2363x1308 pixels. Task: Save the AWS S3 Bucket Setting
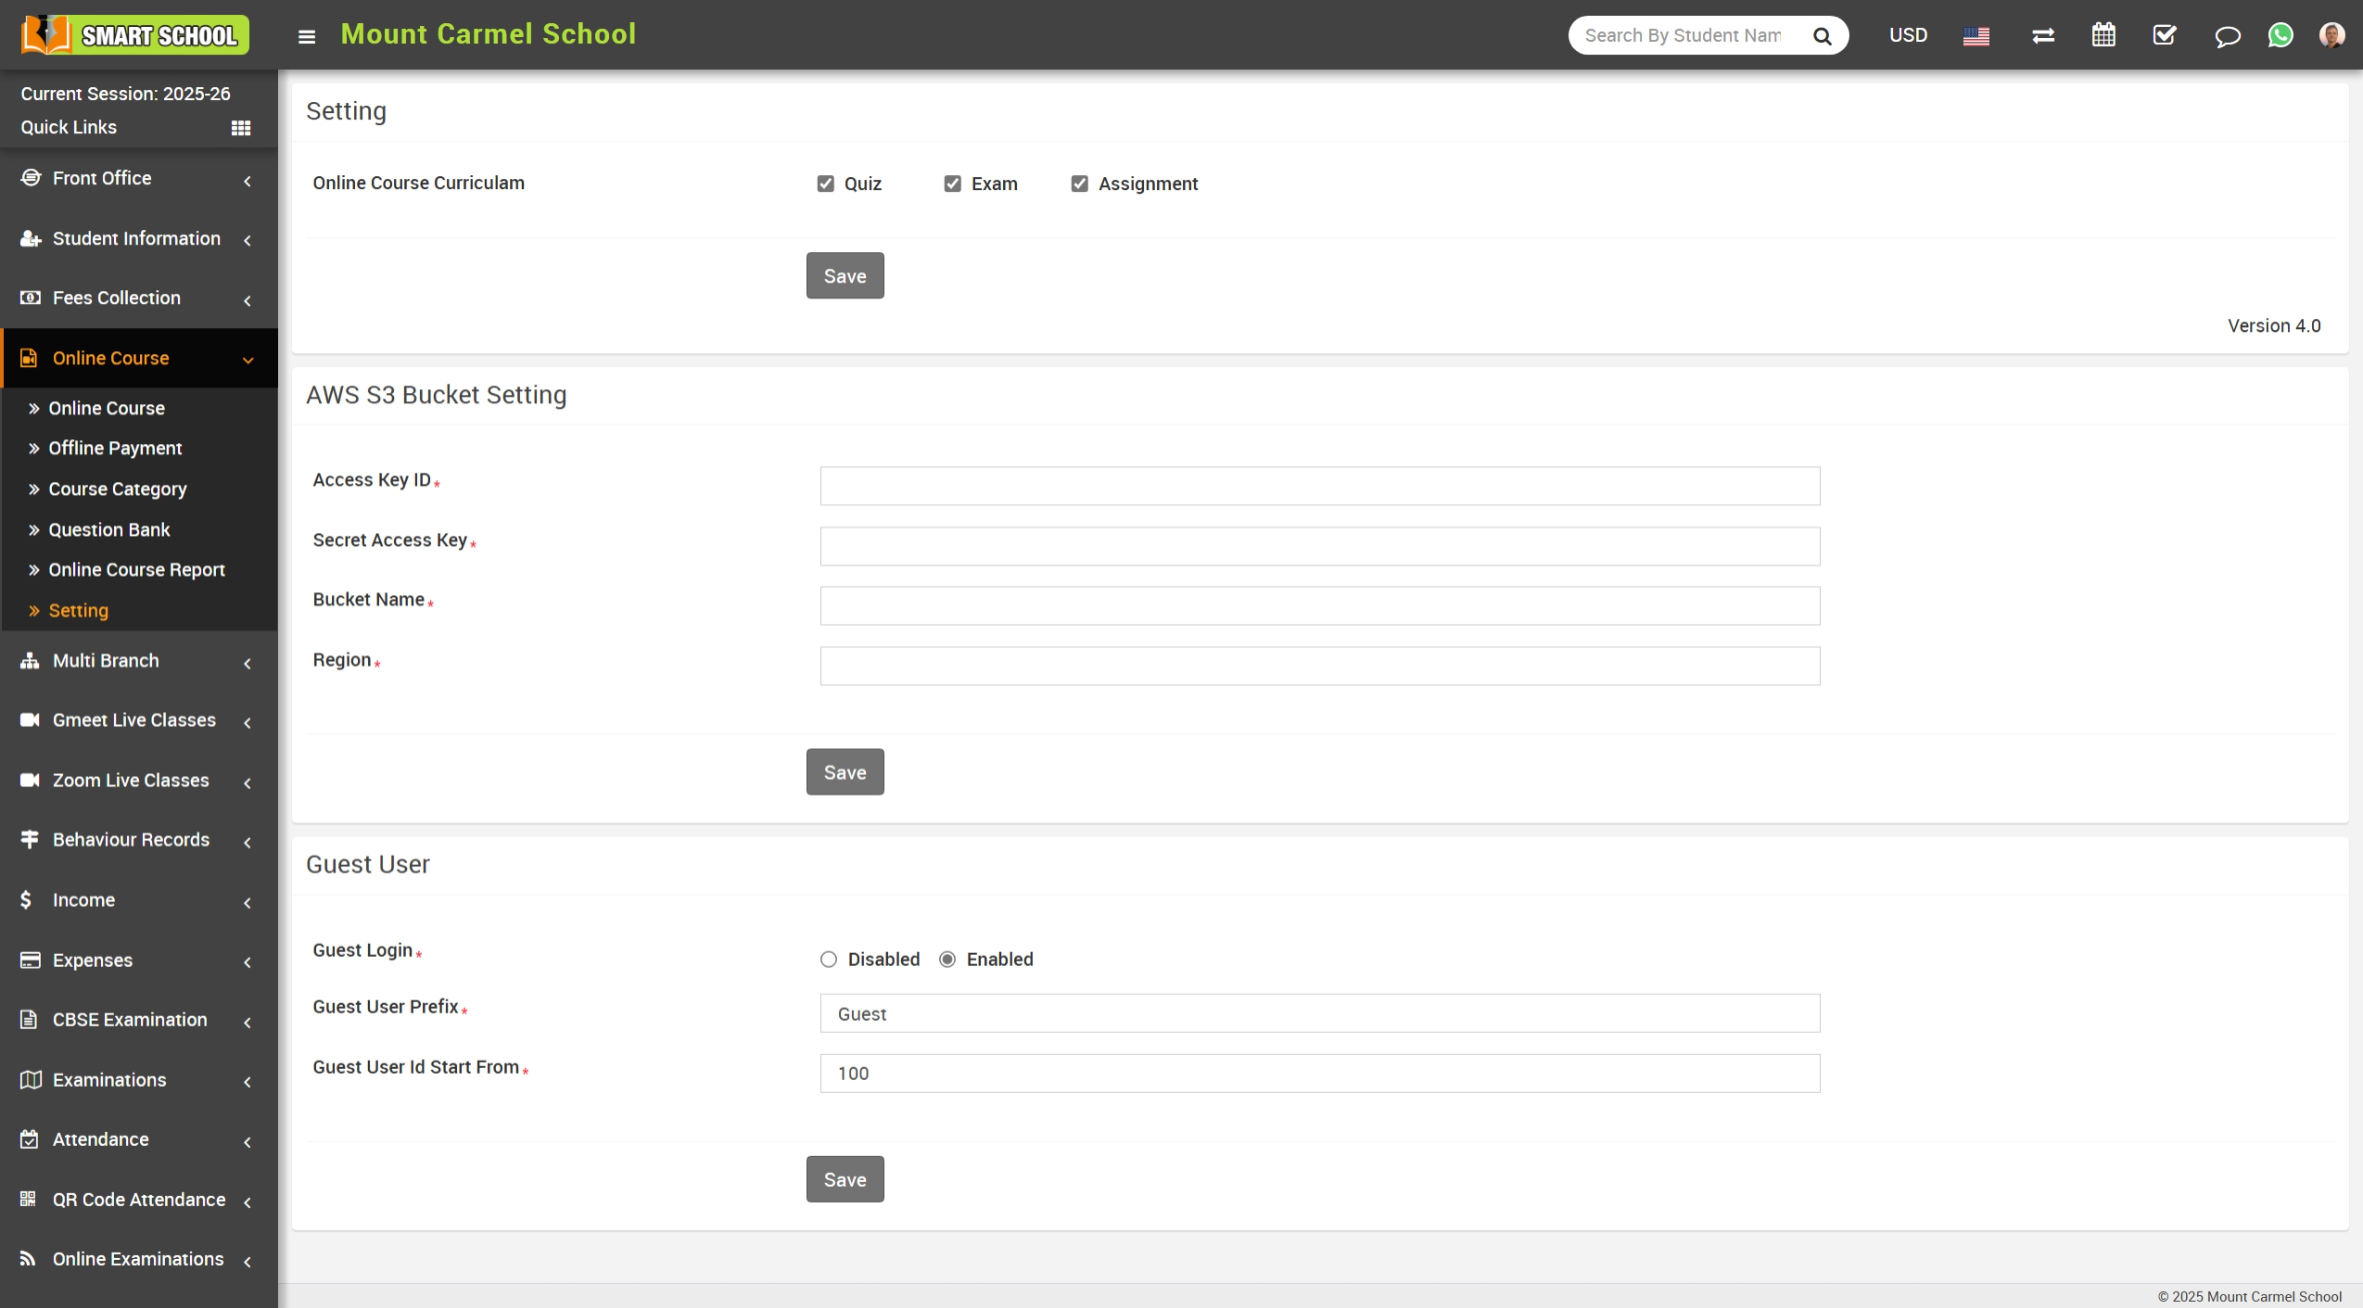[x=844, y=772]
